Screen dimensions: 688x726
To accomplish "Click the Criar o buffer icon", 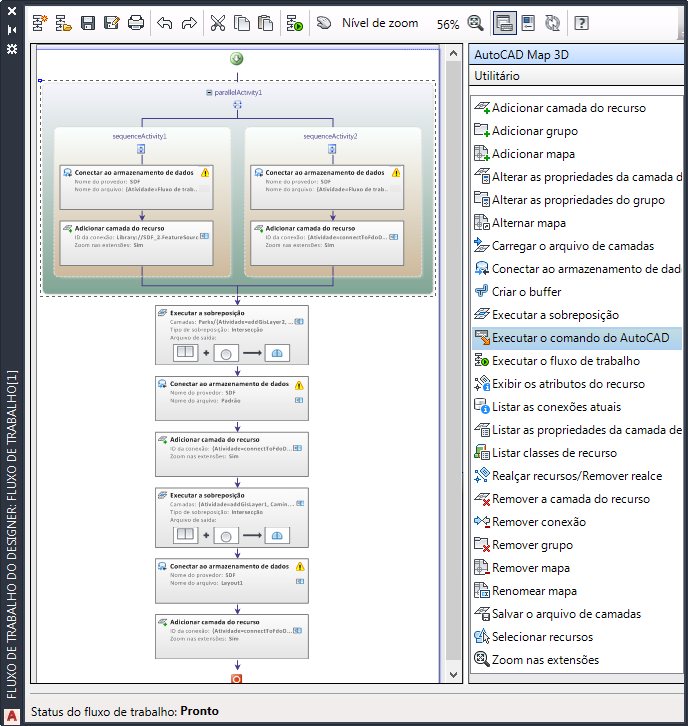I will click(482, 292).
